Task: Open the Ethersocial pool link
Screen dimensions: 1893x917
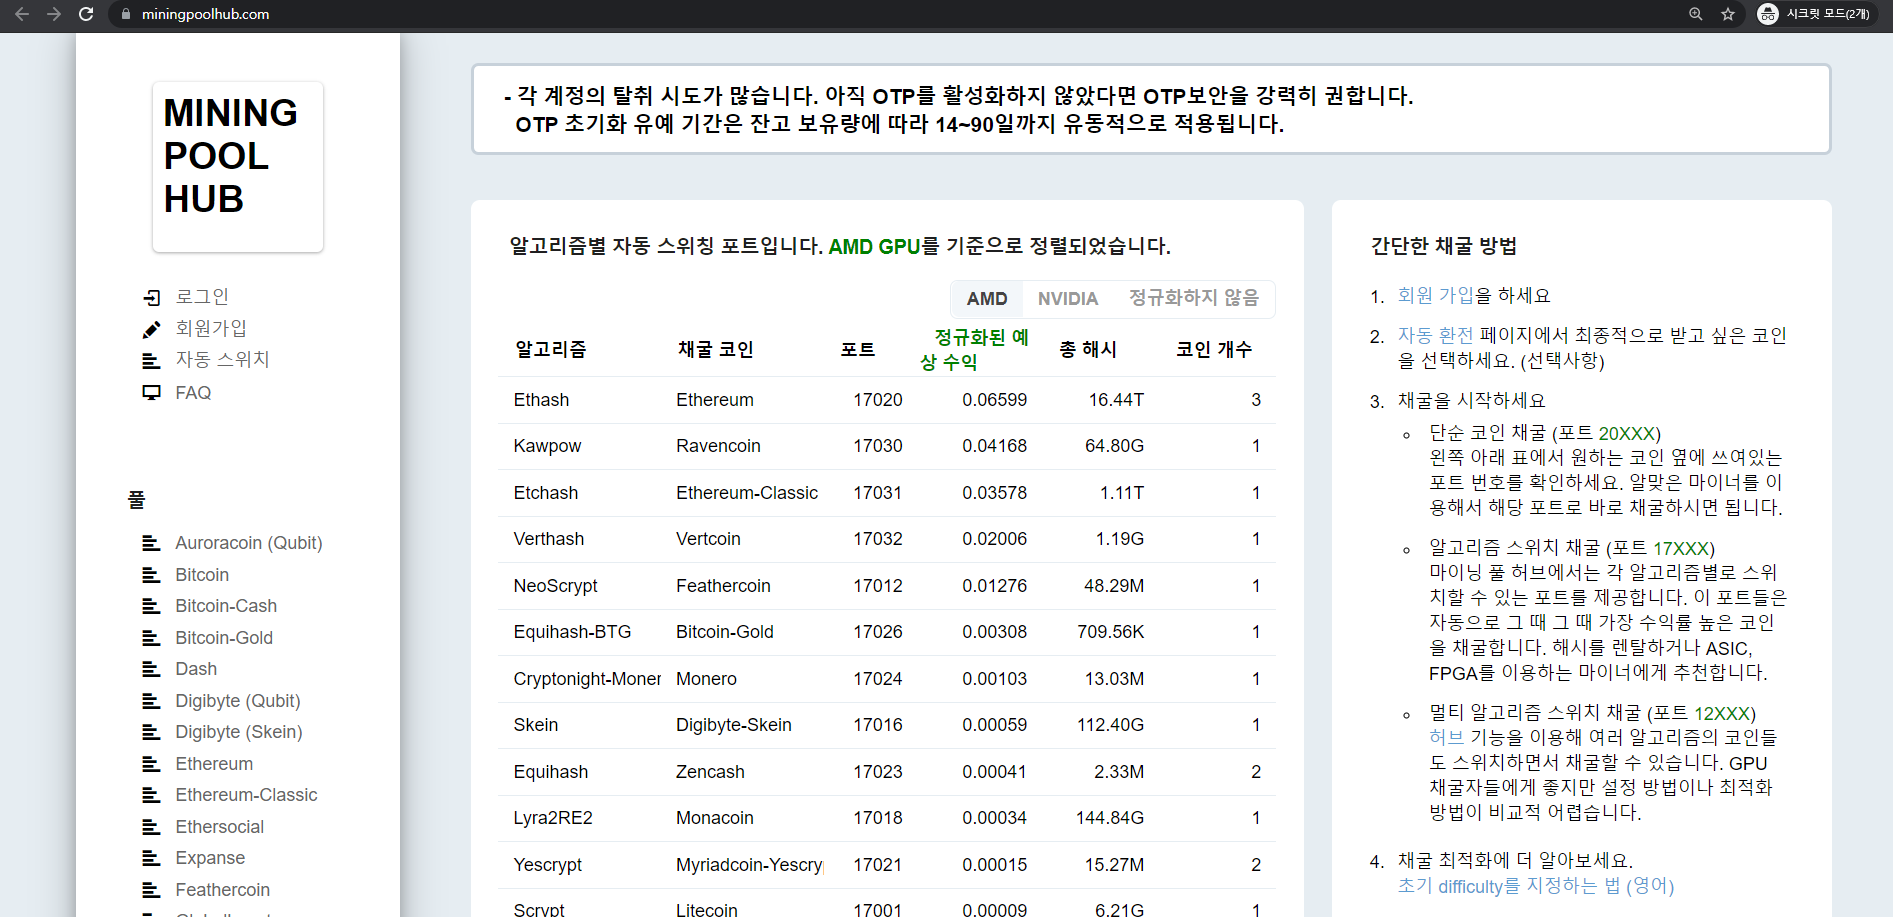Action: (220, 827)
